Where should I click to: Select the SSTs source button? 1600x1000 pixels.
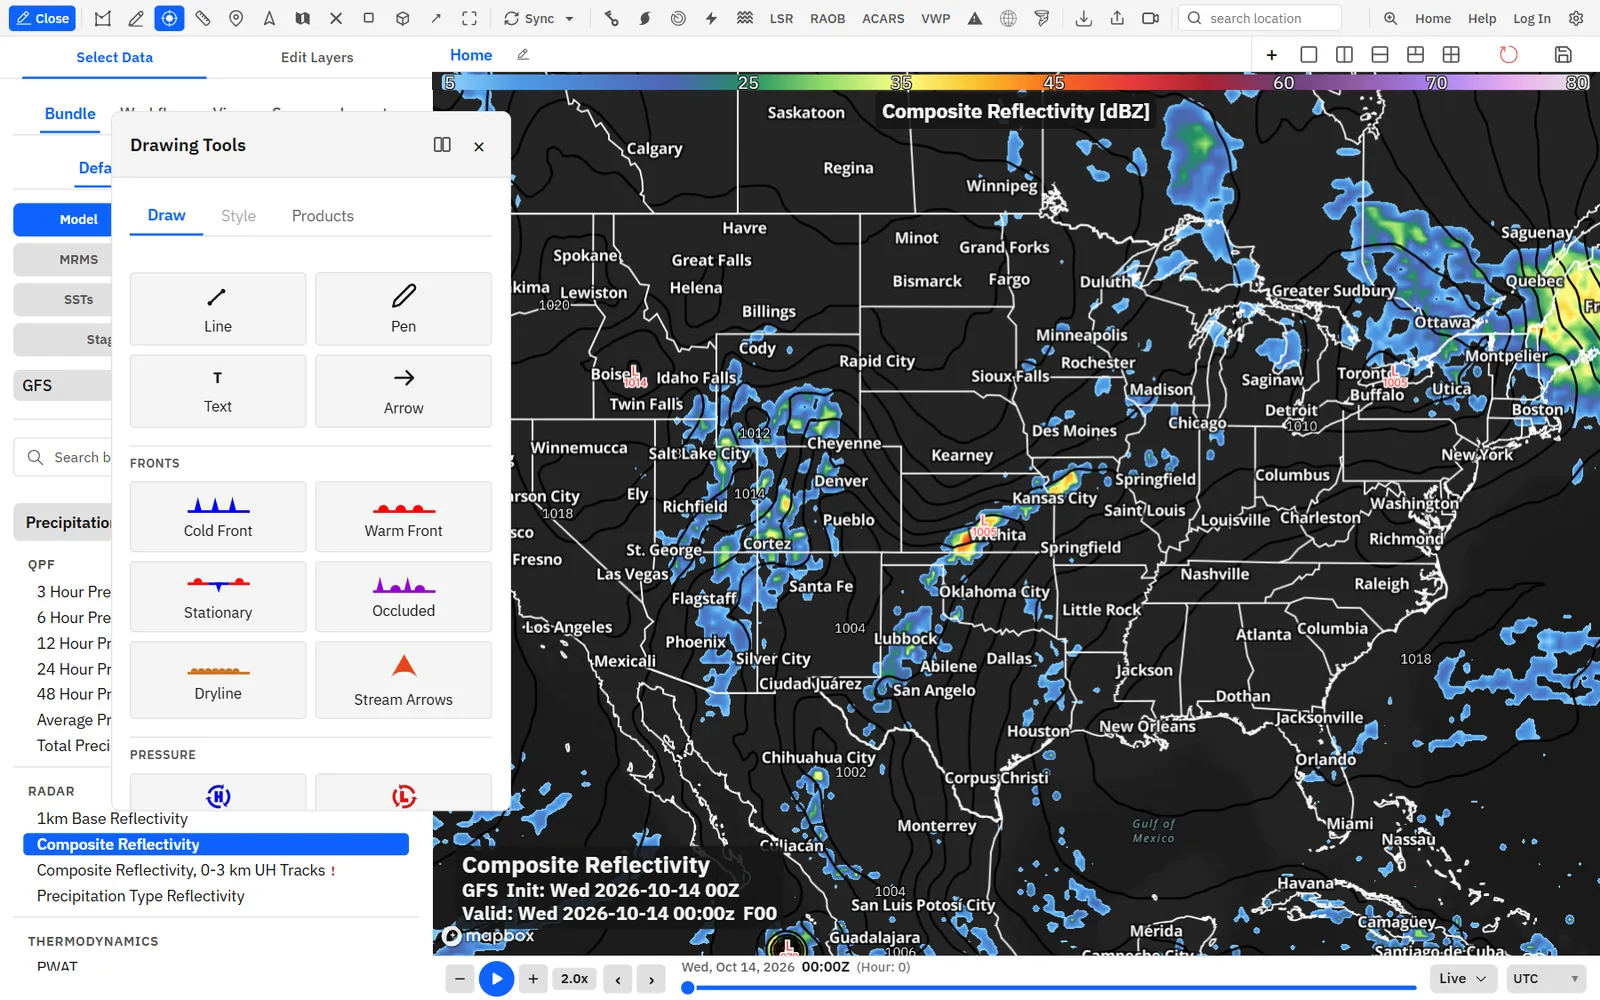pos(63,299)
